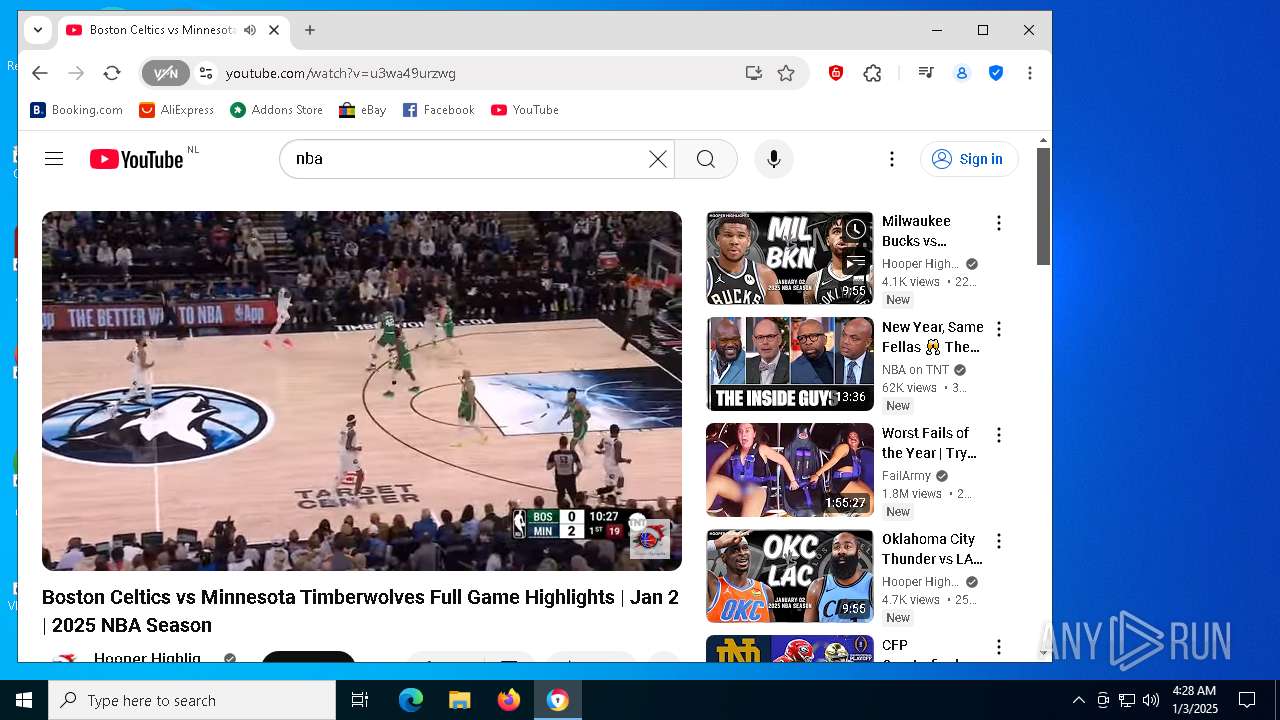Show hidden system tray icons

coord(1078,700)
